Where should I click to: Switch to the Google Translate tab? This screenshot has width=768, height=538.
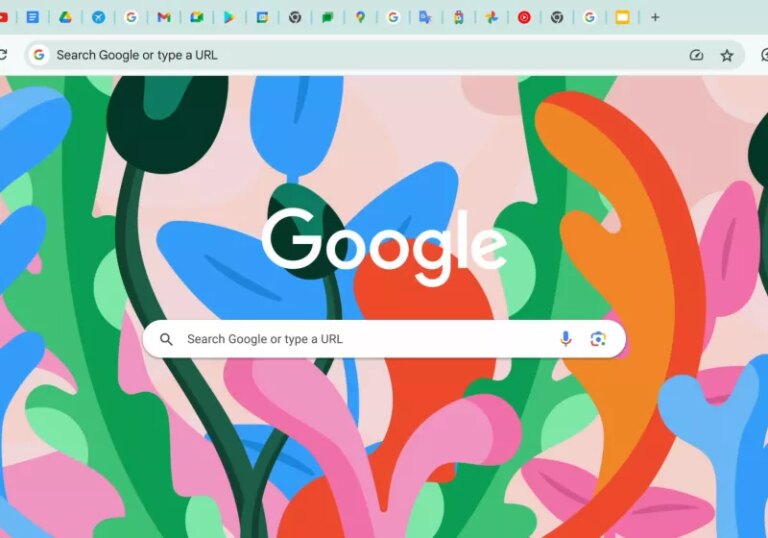(426, 18)
